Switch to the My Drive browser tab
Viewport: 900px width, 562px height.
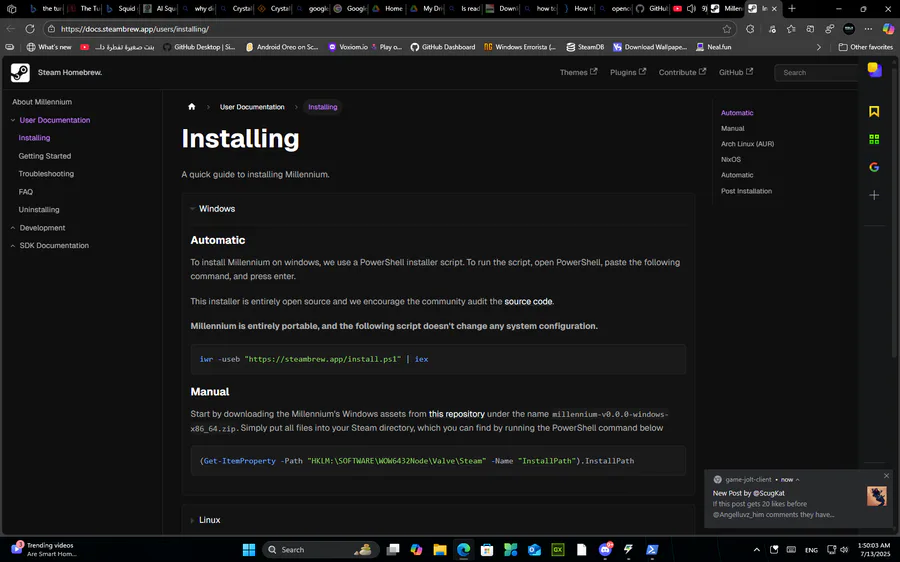pos(426,9)
